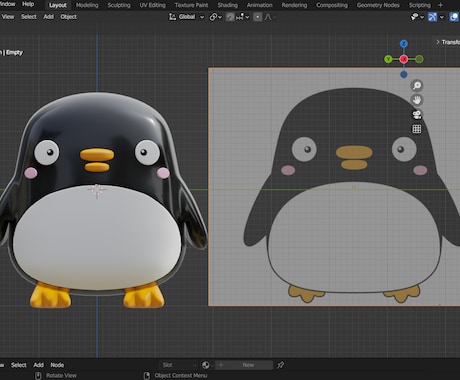Toggle the snapping magnet button

coord(230,17)
